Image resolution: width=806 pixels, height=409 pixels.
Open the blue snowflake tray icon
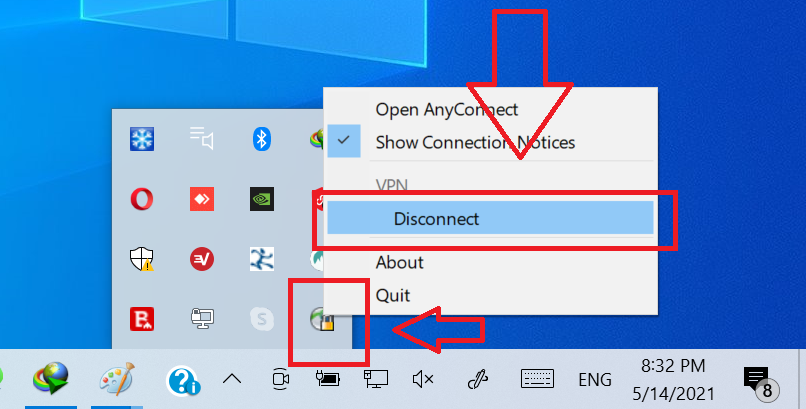[x=141, y=139]
